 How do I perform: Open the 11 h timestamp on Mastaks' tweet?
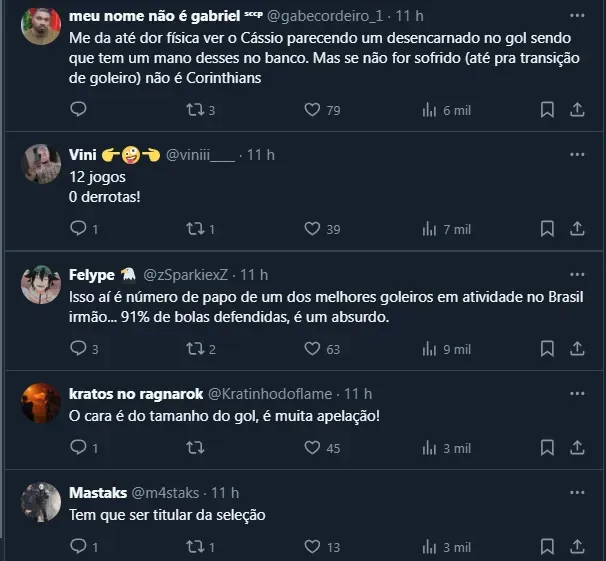pyautogui.click(x=225, y=493)
